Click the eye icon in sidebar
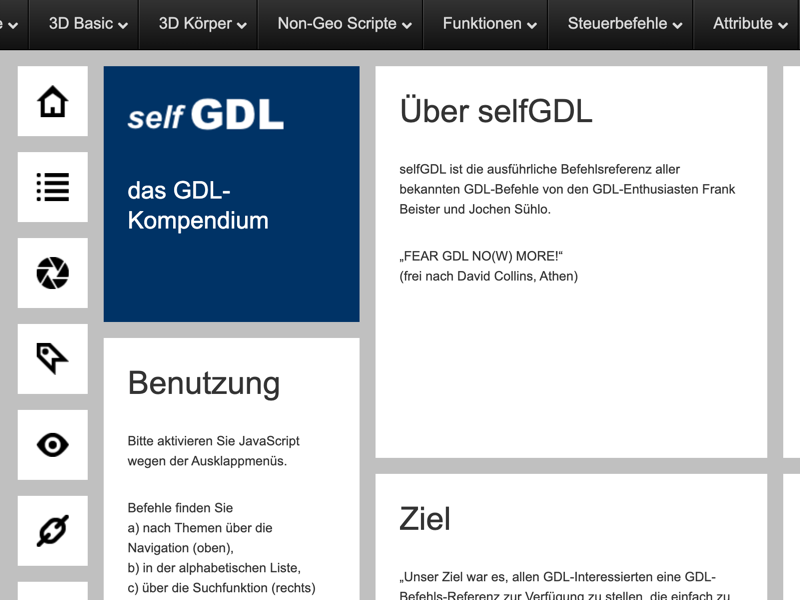Image resolution: width=800 pixels, height=600 pixels. coord(52,444)
